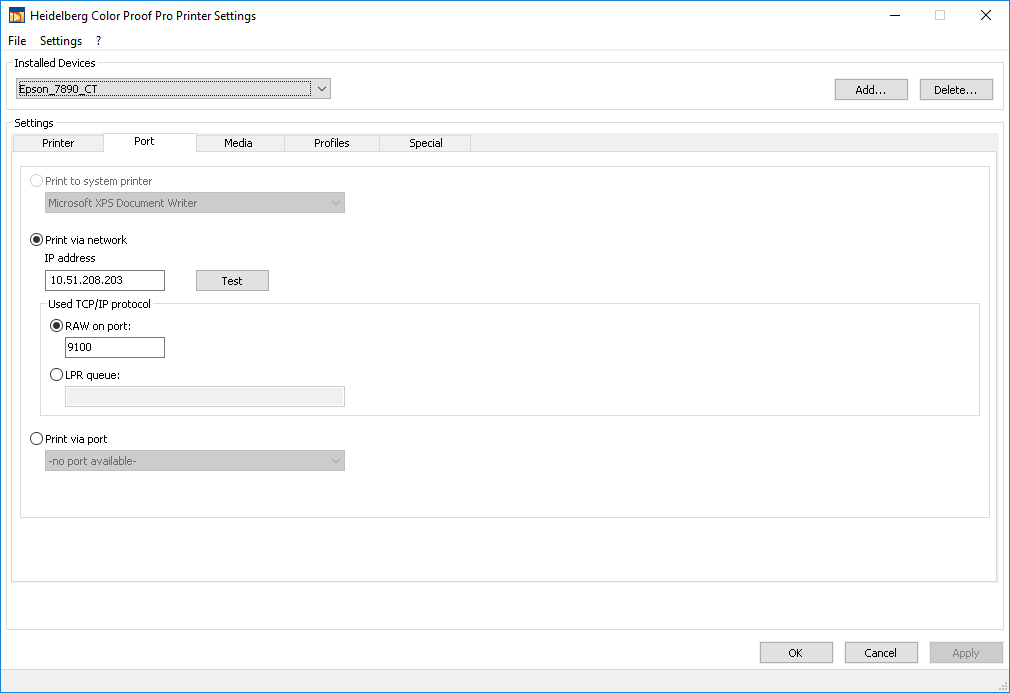1010x693 pixels.
Task: Open the Special tab
Action: (426, 143)
